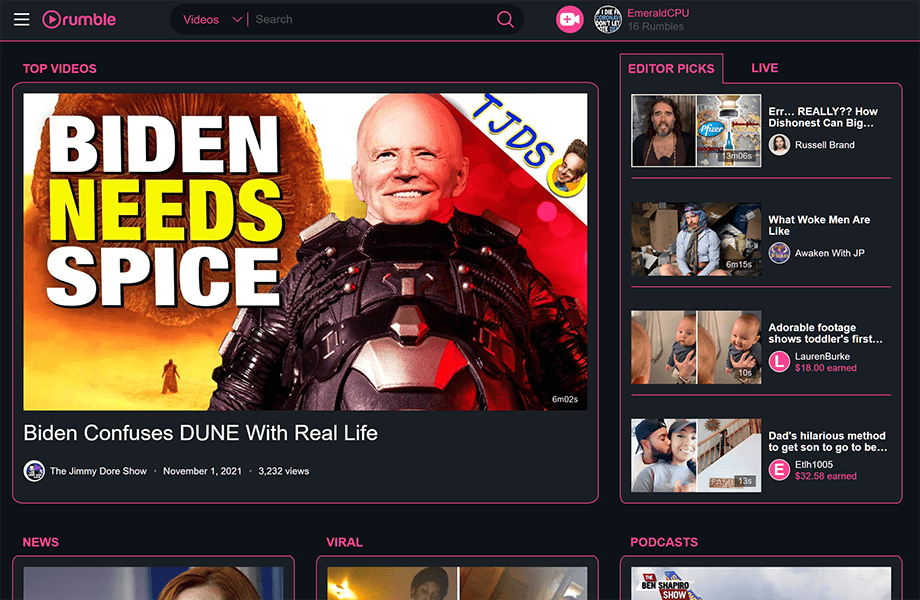Click the Etlh1005 E avatar icon
The image size is (920, 600).
coord(779,470)
